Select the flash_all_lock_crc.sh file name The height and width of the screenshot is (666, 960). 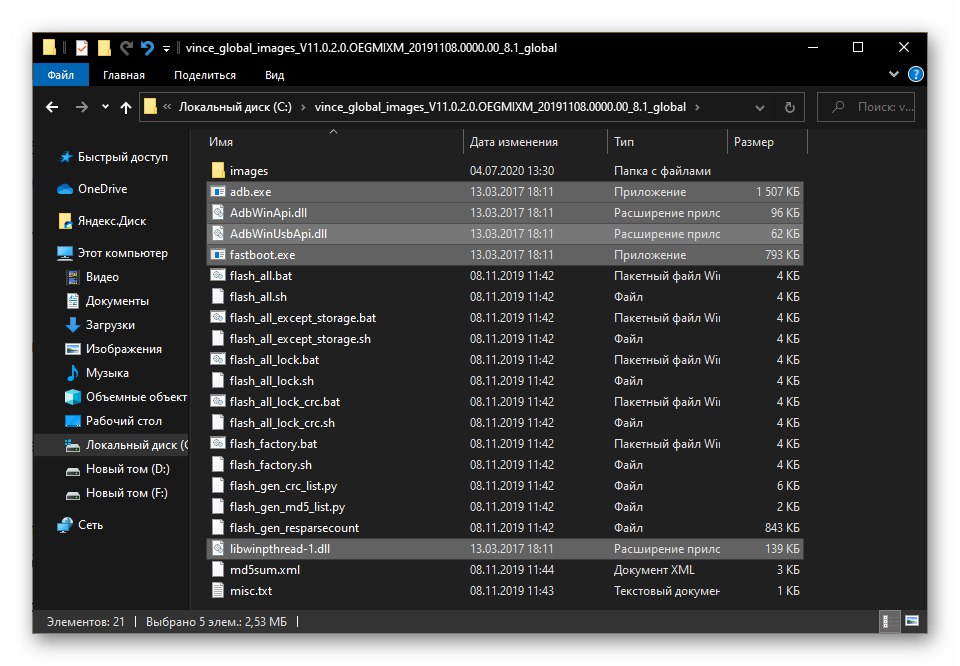(282, 423)
